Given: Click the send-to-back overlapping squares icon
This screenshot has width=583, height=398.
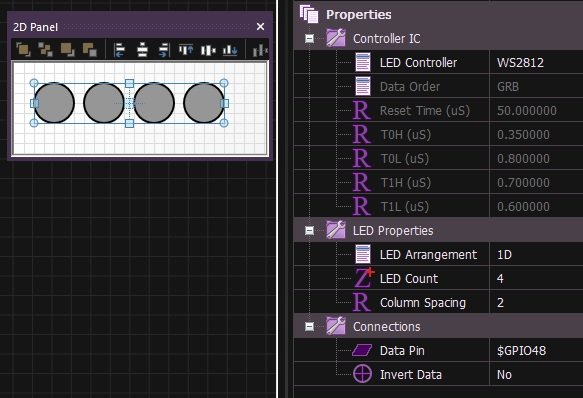Looking at the screenshot, I should click(90, 49).
